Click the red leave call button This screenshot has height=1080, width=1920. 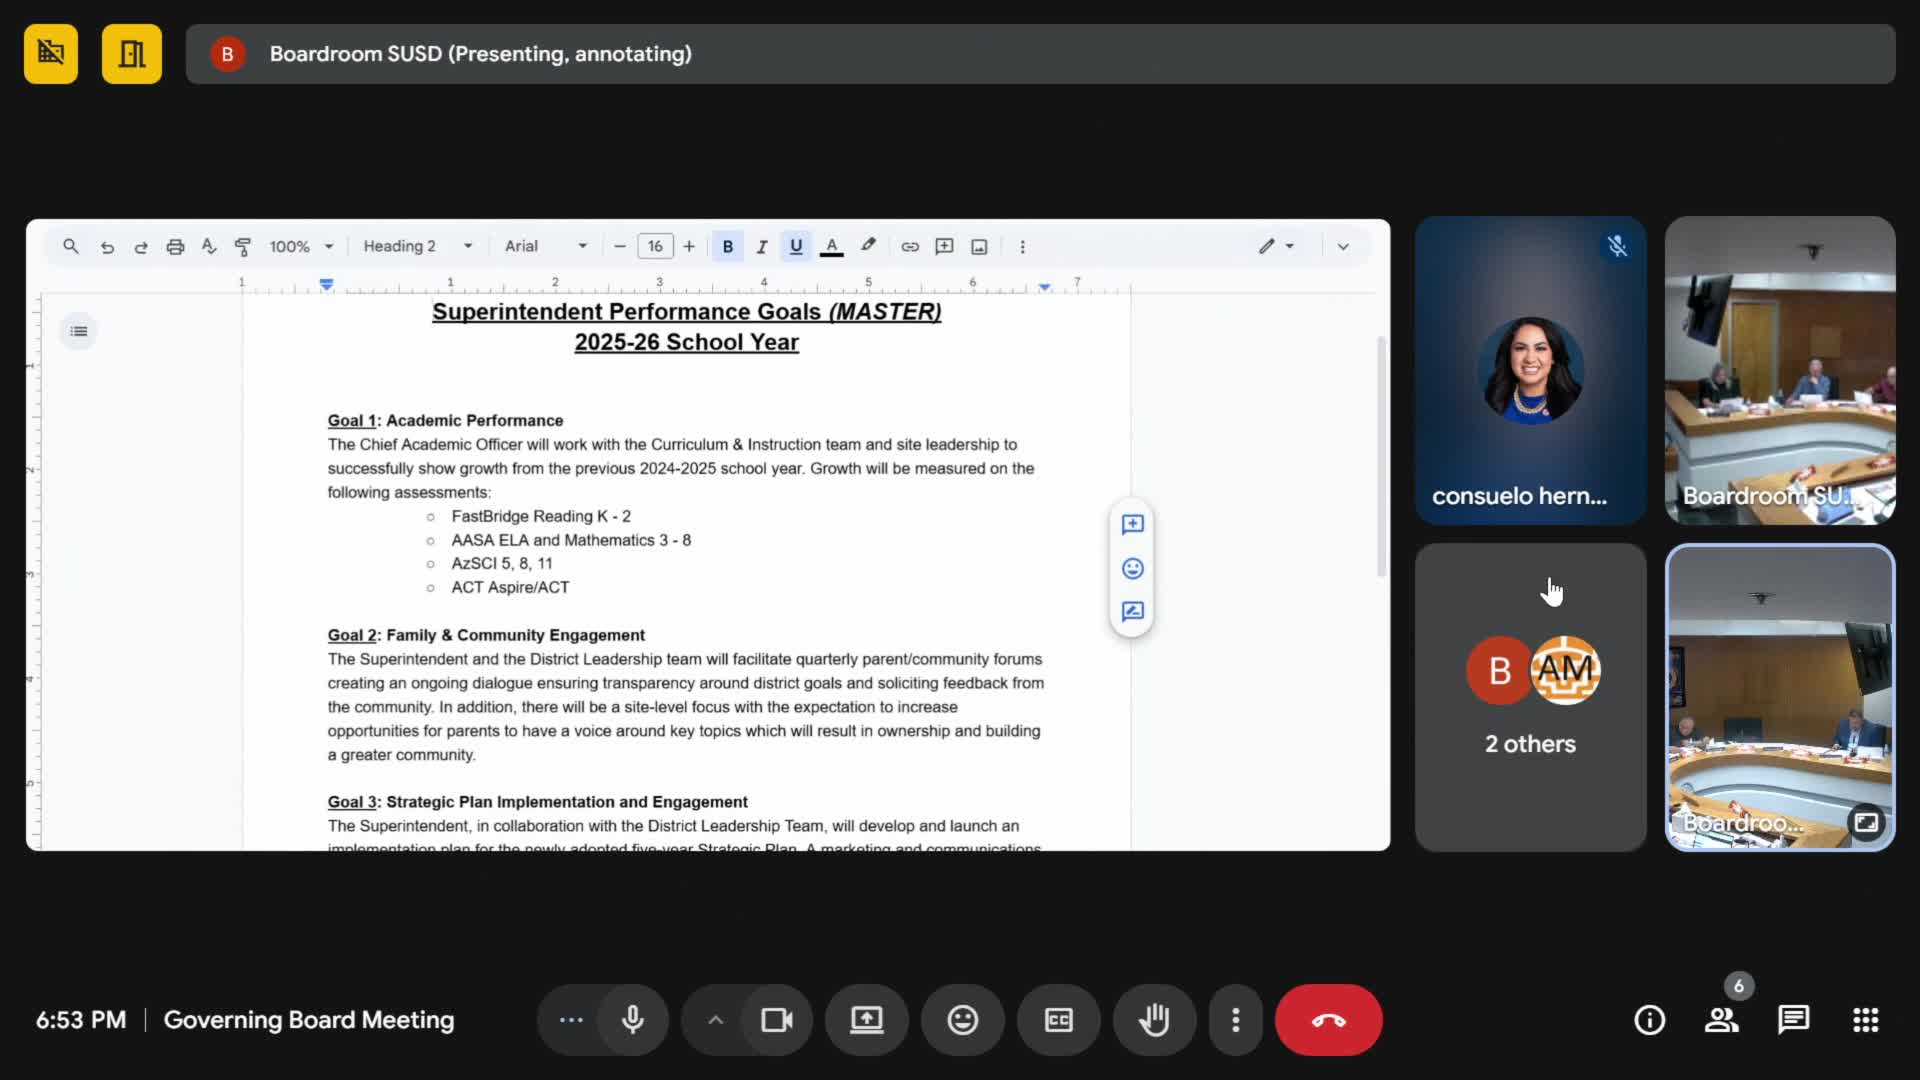coord(1328,1020)
